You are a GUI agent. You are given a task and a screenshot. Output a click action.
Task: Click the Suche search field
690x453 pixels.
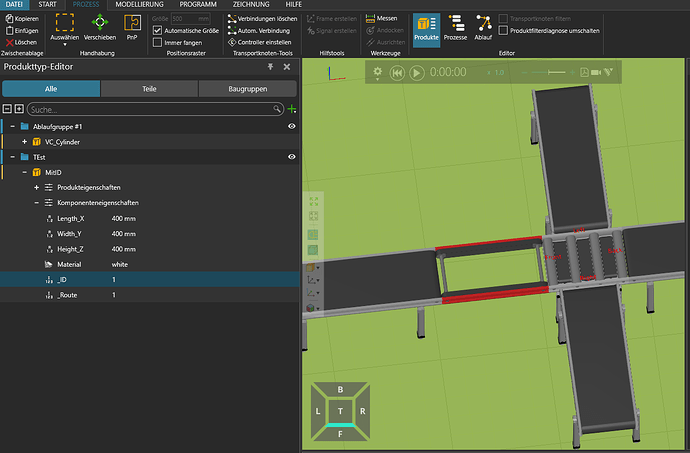pos(155,109)
